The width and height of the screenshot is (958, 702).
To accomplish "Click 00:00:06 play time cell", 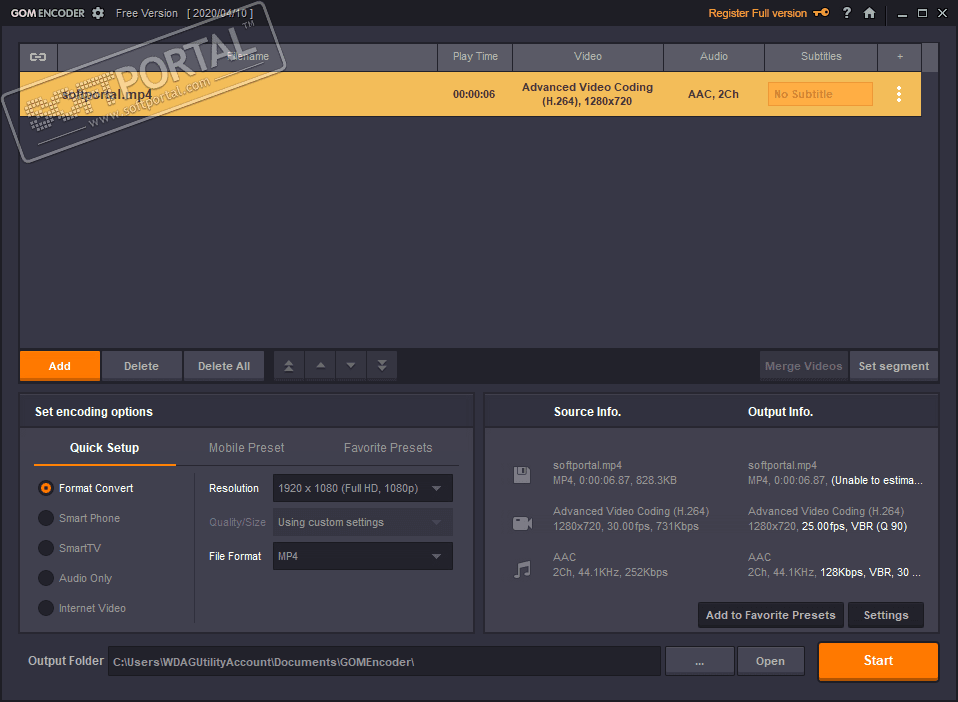I will click(x=474, y=94).
